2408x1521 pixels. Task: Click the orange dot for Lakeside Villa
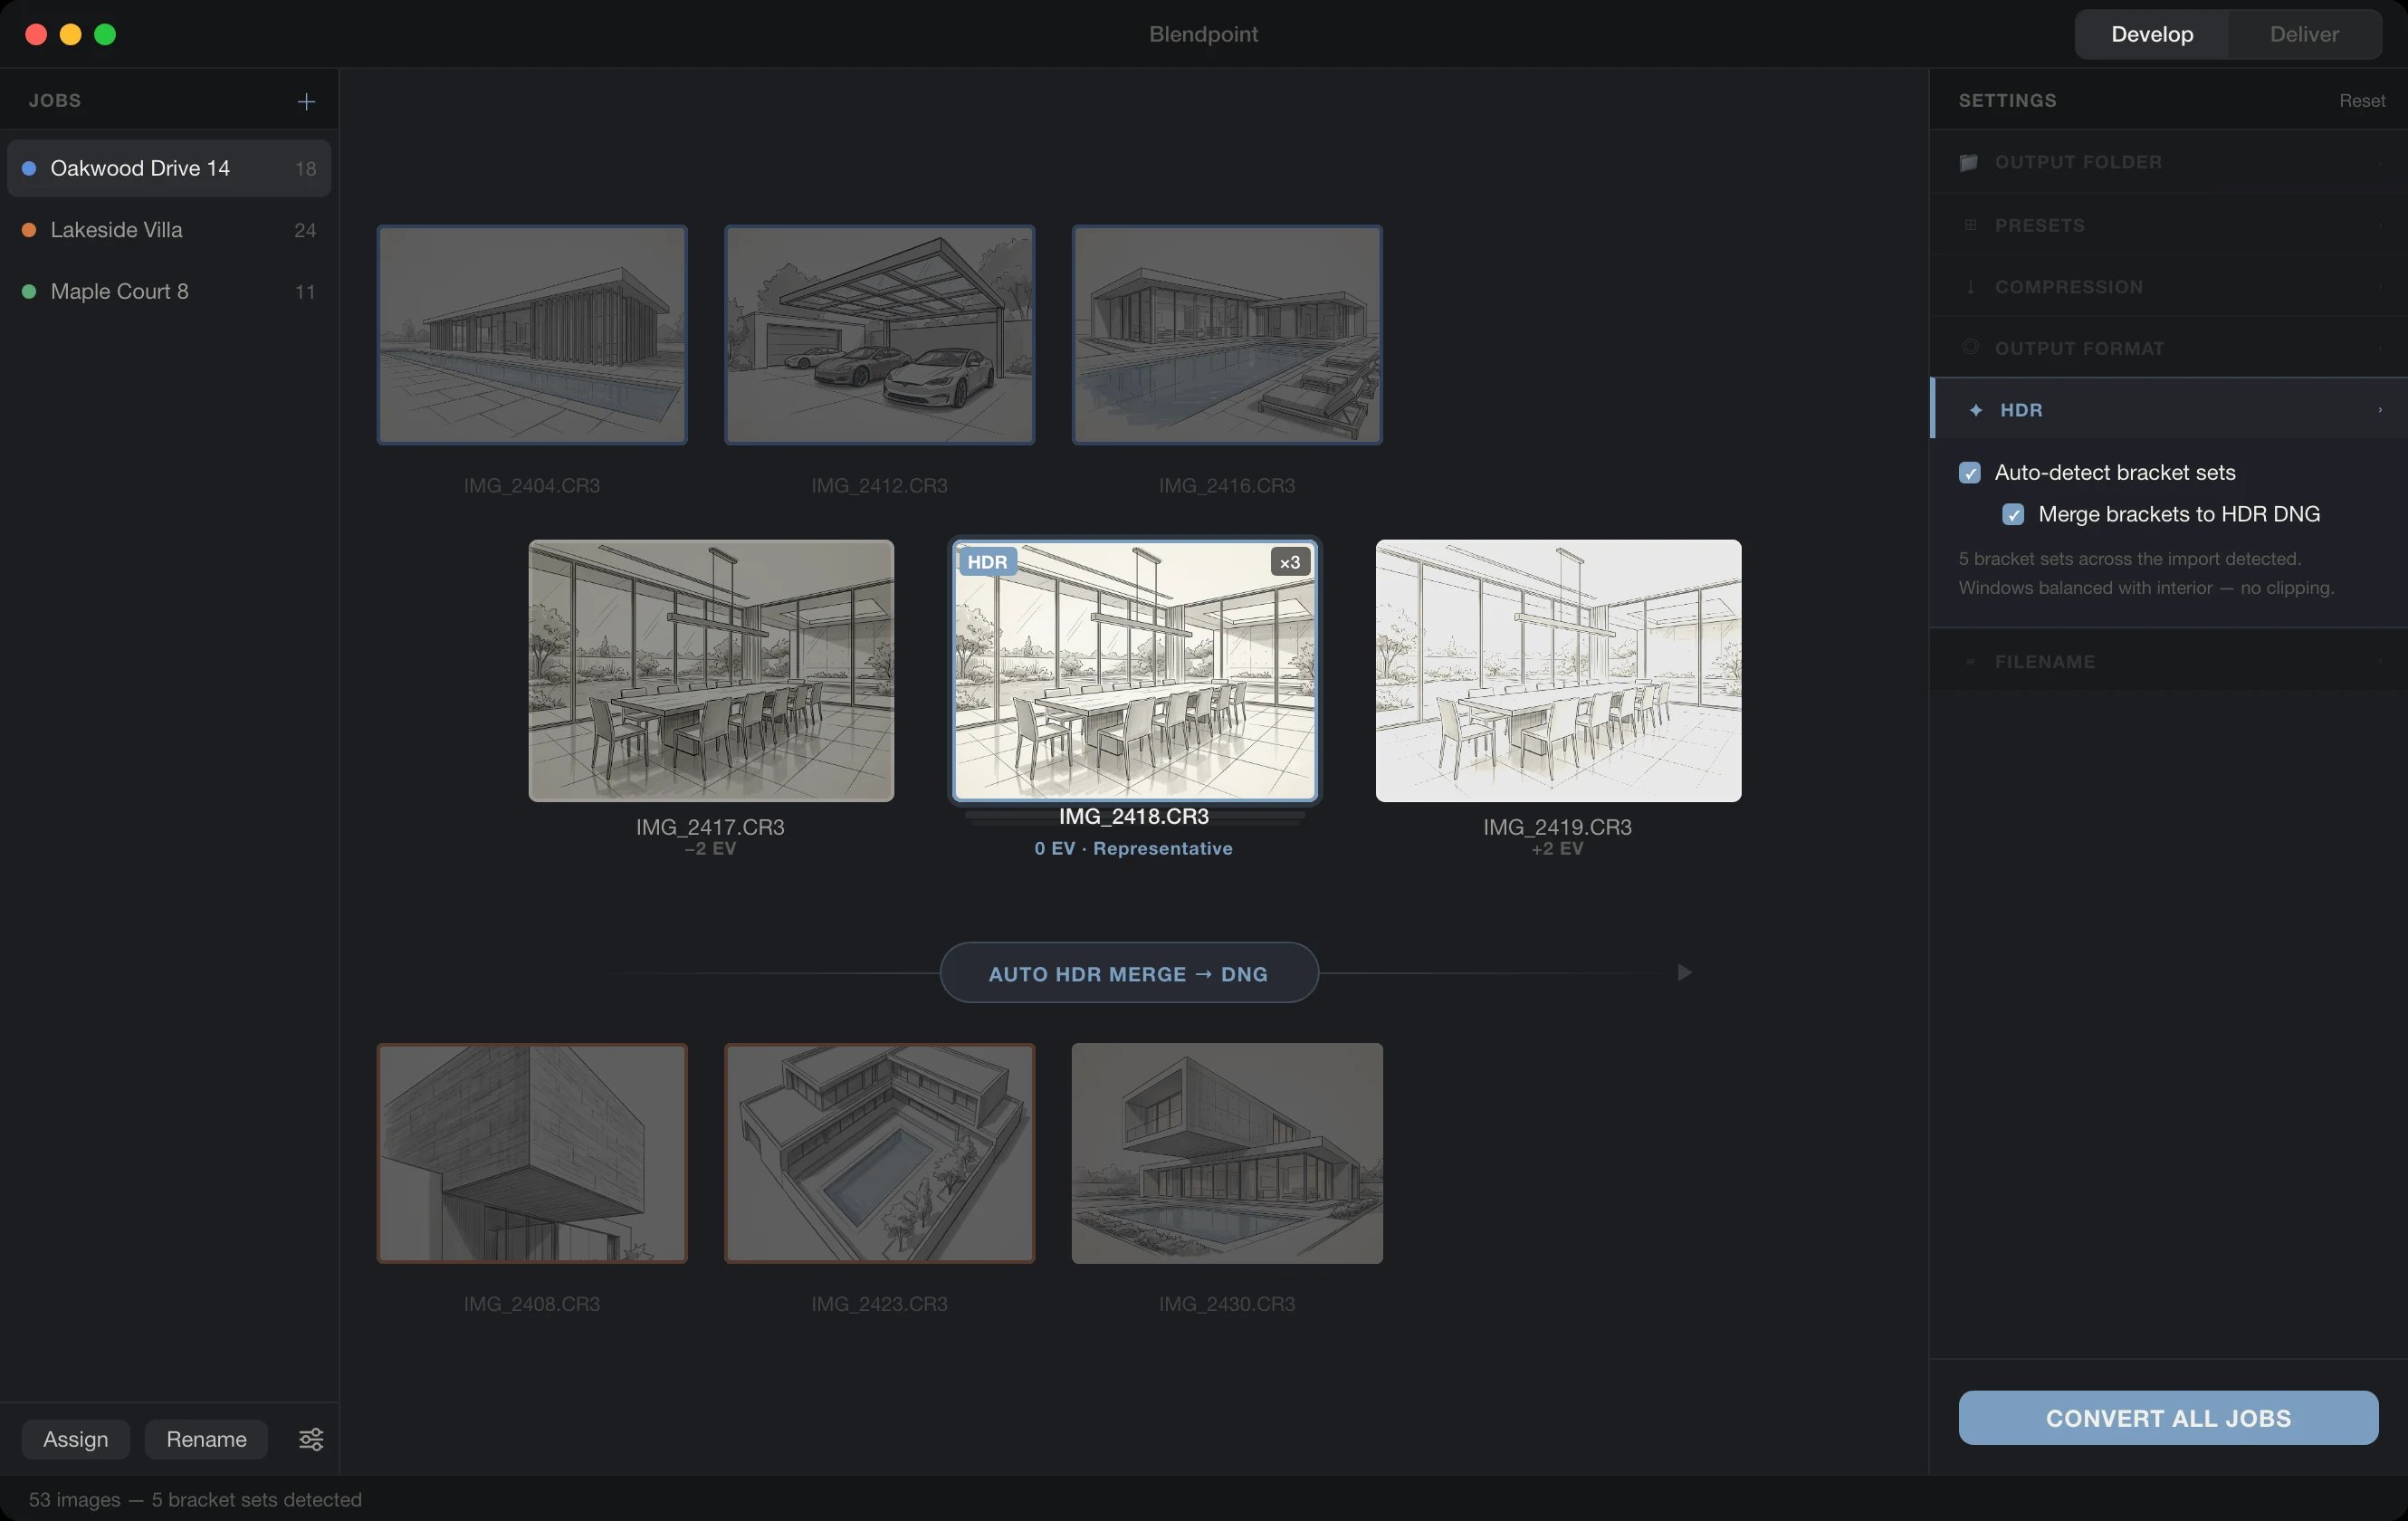click(x=29, y=230)
